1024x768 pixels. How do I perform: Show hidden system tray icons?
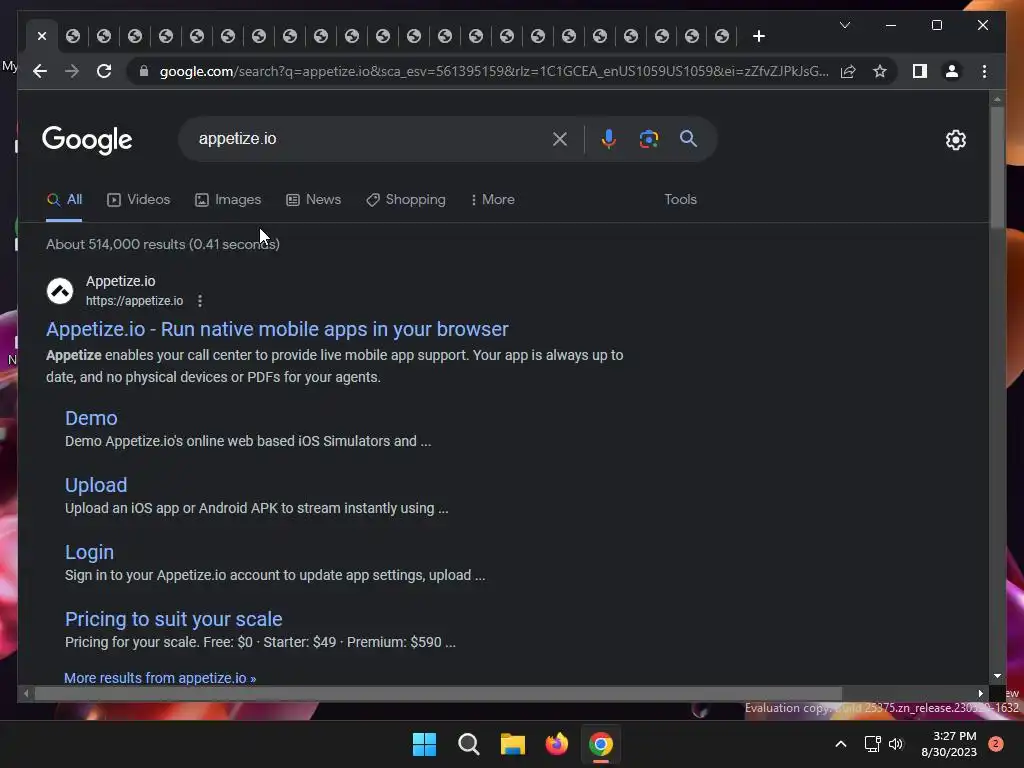point(840,744)
